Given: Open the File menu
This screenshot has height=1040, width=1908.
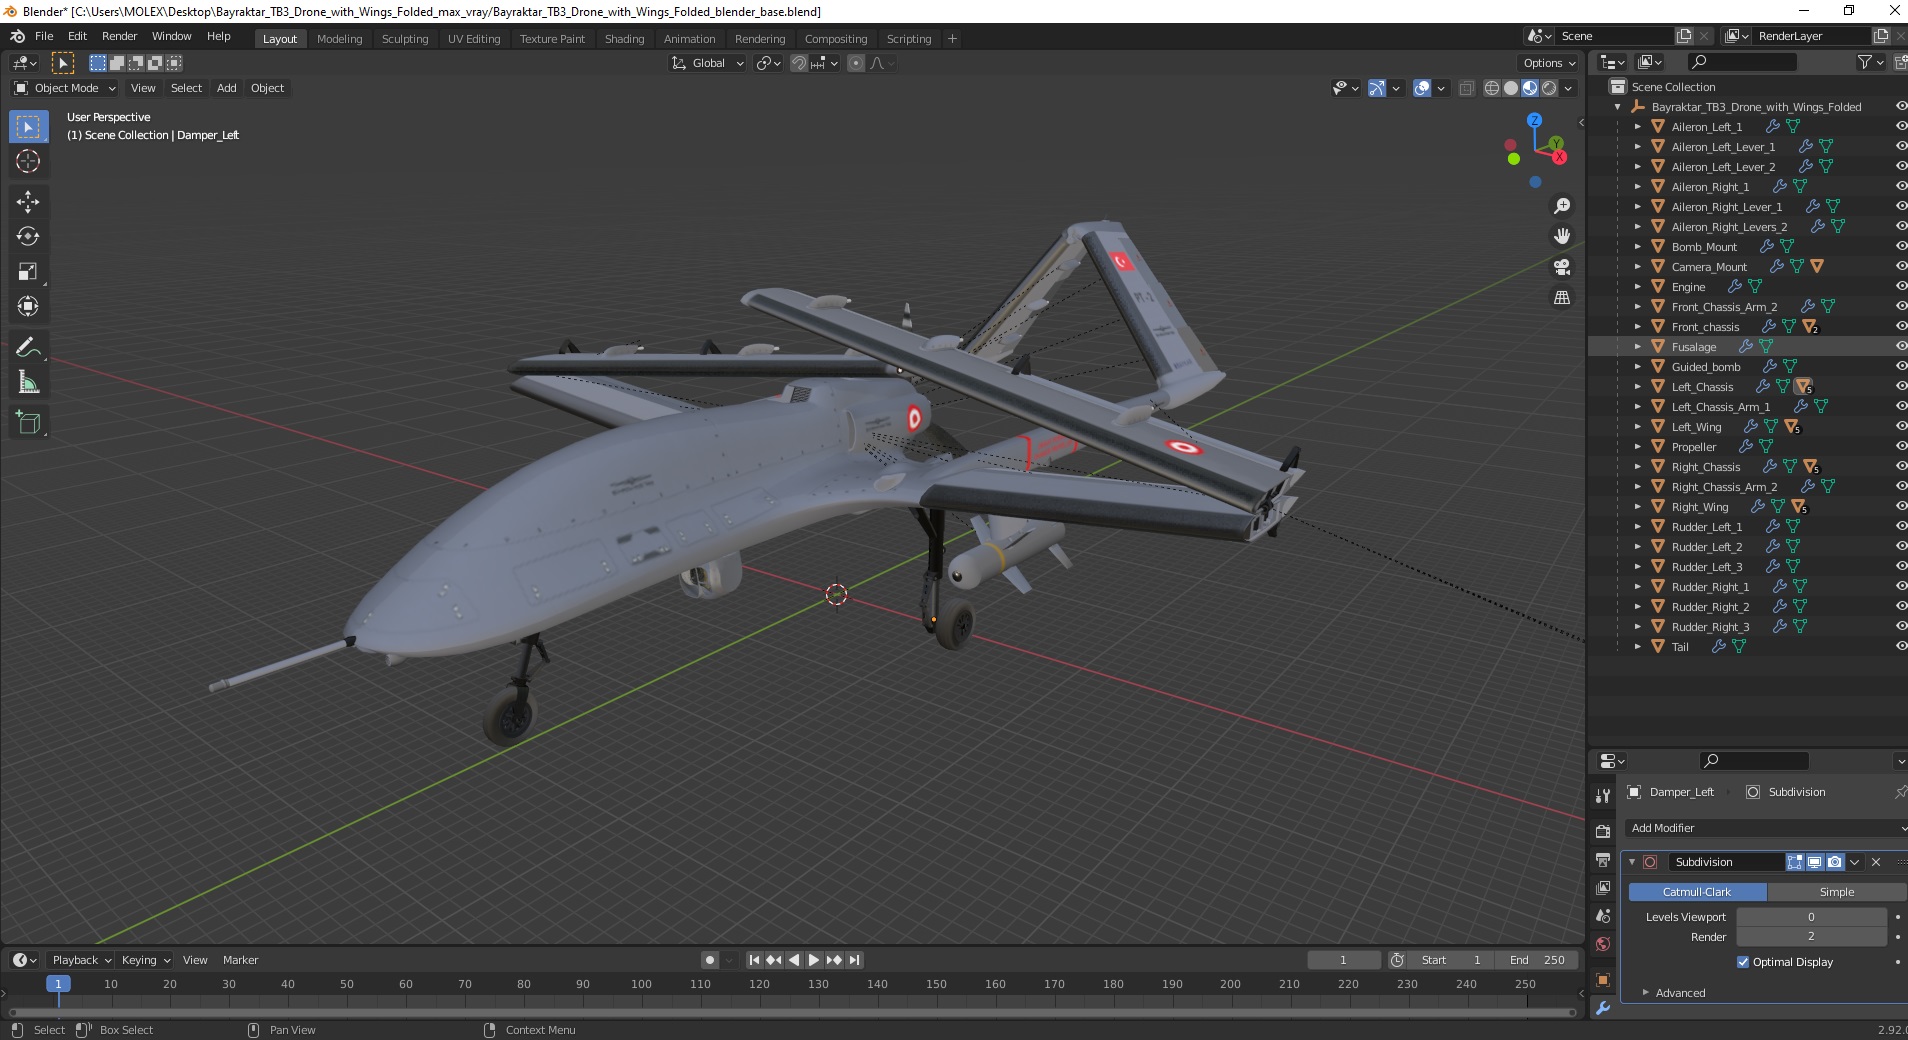Looking at the screenshot, I should 44,36.
